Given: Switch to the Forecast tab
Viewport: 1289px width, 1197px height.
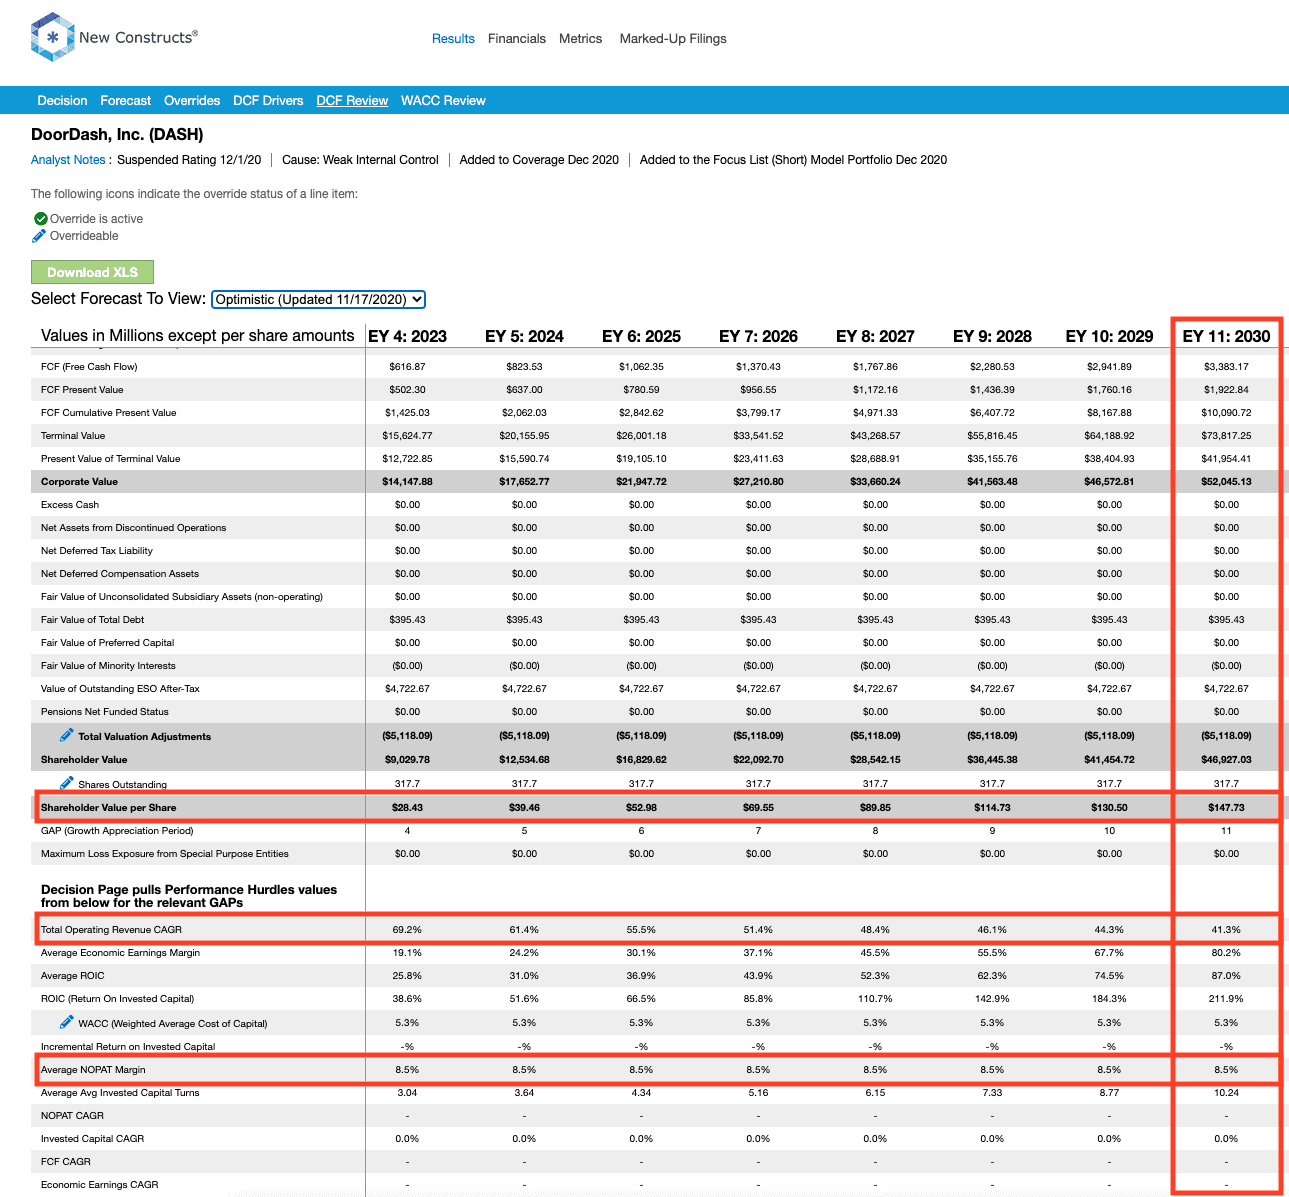Looking at the screenshot, I should (126, 101).
